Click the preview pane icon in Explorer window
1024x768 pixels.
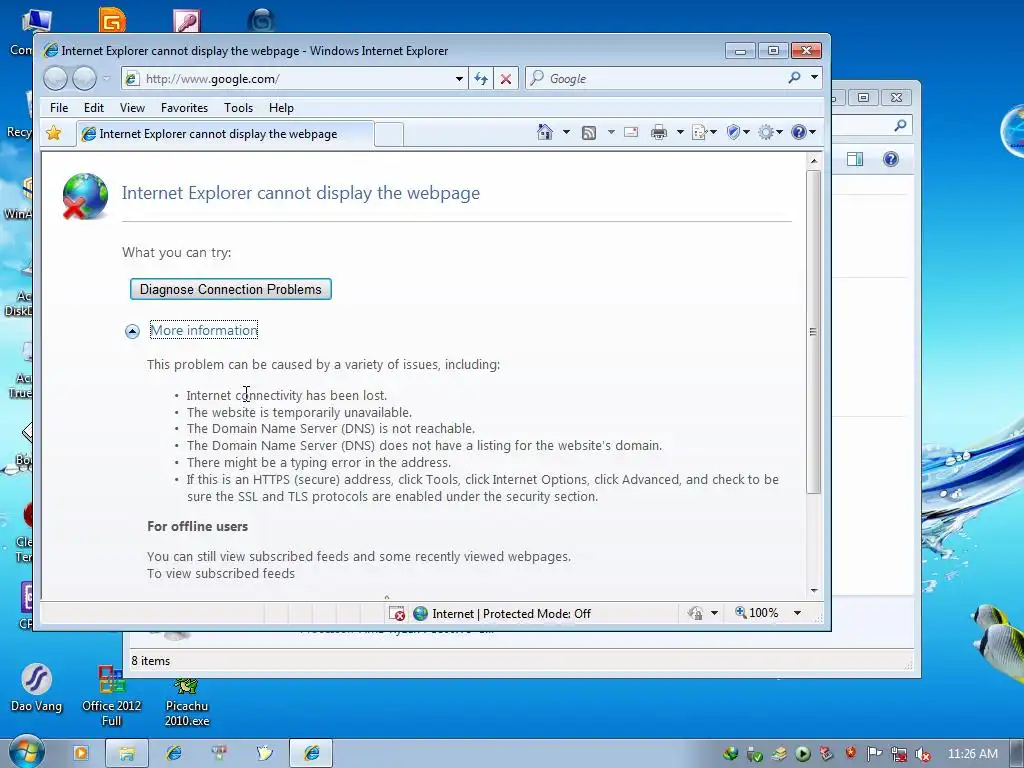(855, 159)
